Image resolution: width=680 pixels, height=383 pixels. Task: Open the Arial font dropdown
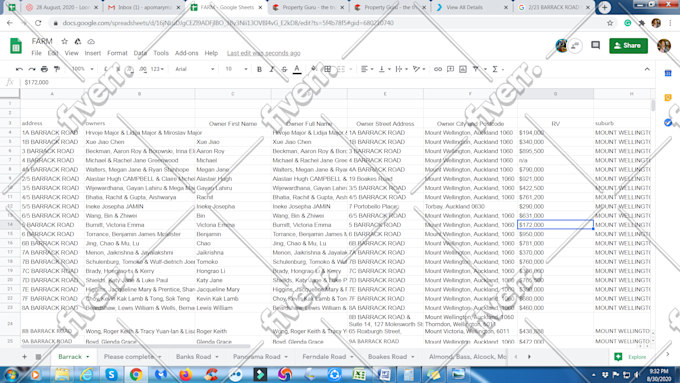tap(195, 69)
